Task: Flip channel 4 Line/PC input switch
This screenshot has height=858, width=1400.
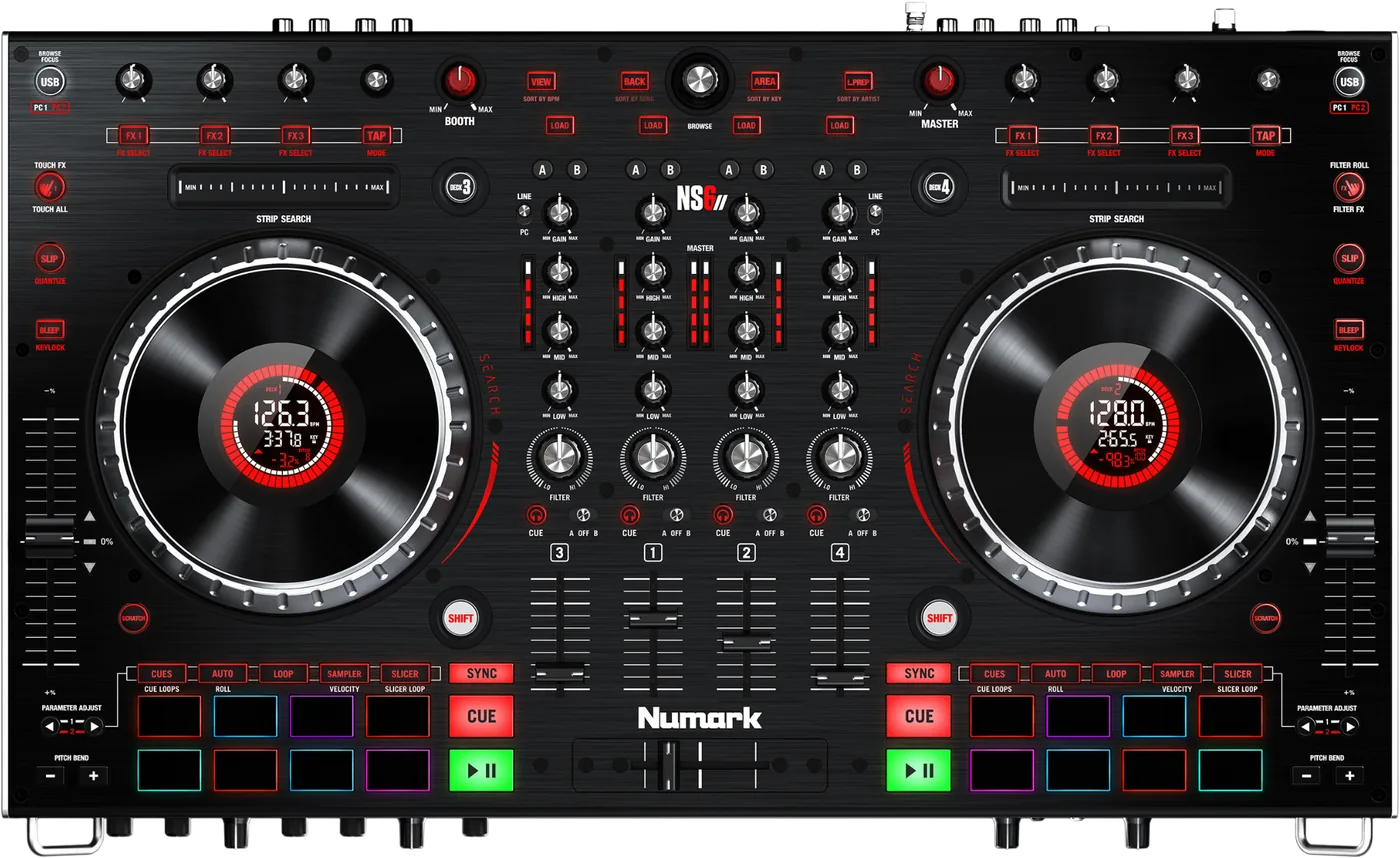Action: point(876,212)
